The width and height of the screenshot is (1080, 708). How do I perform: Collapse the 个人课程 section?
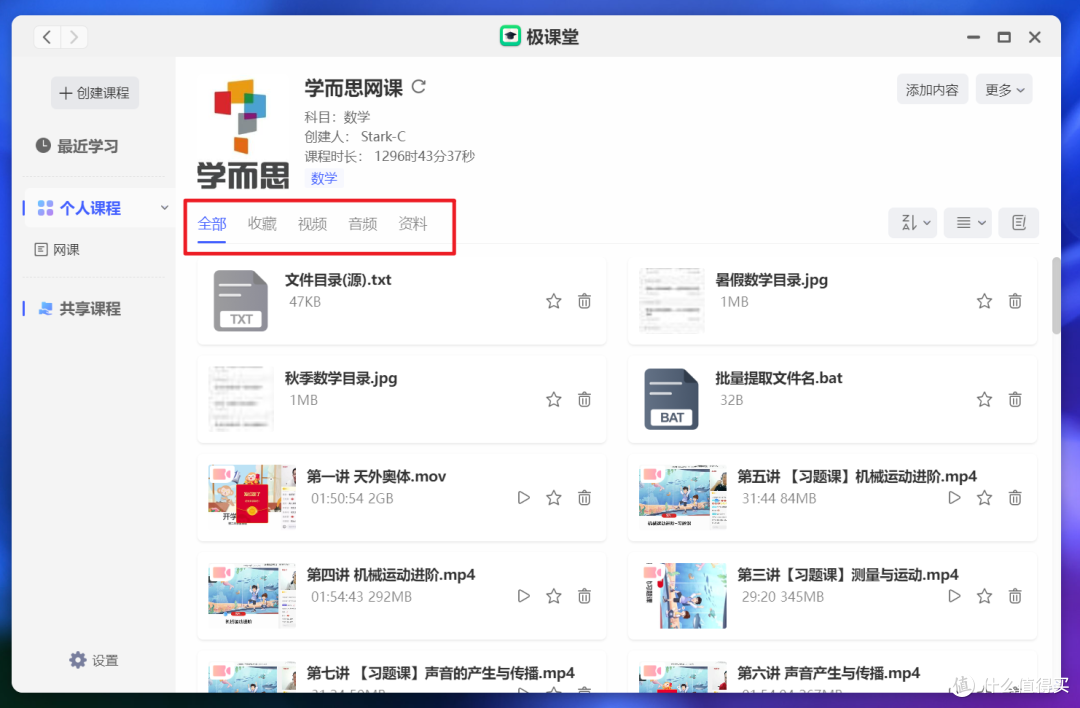click(164, 207)
